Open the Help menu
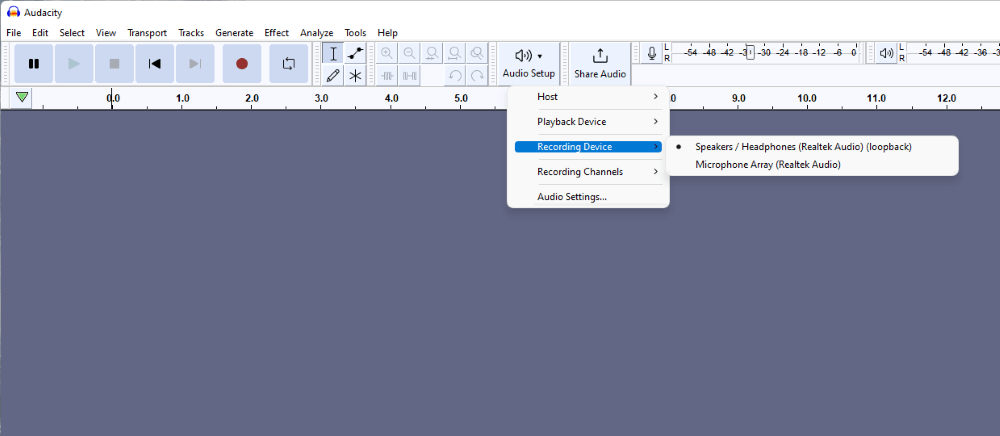The height and width of the screenshot is (436, 1000). click(x=388, y=33)
